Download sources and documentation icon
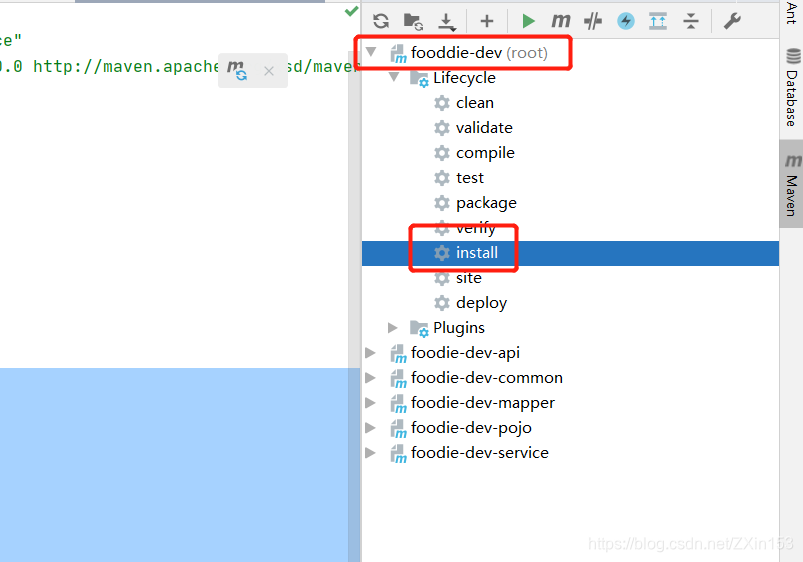Image resolution: width=803 pixels, height=562 pixels. [x=447, y=22]
